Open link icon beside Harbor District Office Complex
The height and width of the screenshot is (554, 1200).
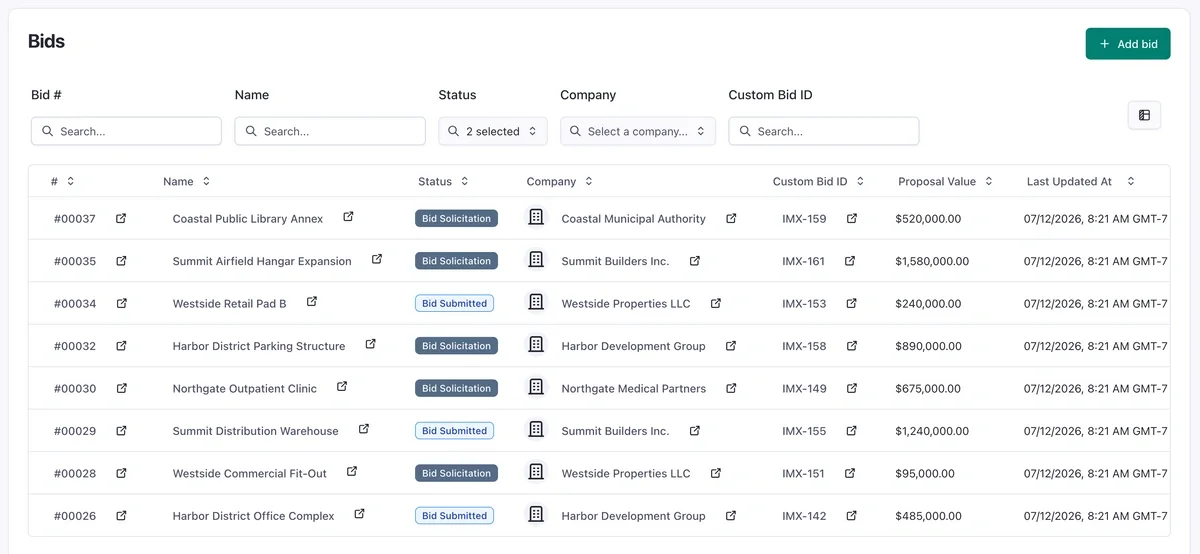point(359,514)
